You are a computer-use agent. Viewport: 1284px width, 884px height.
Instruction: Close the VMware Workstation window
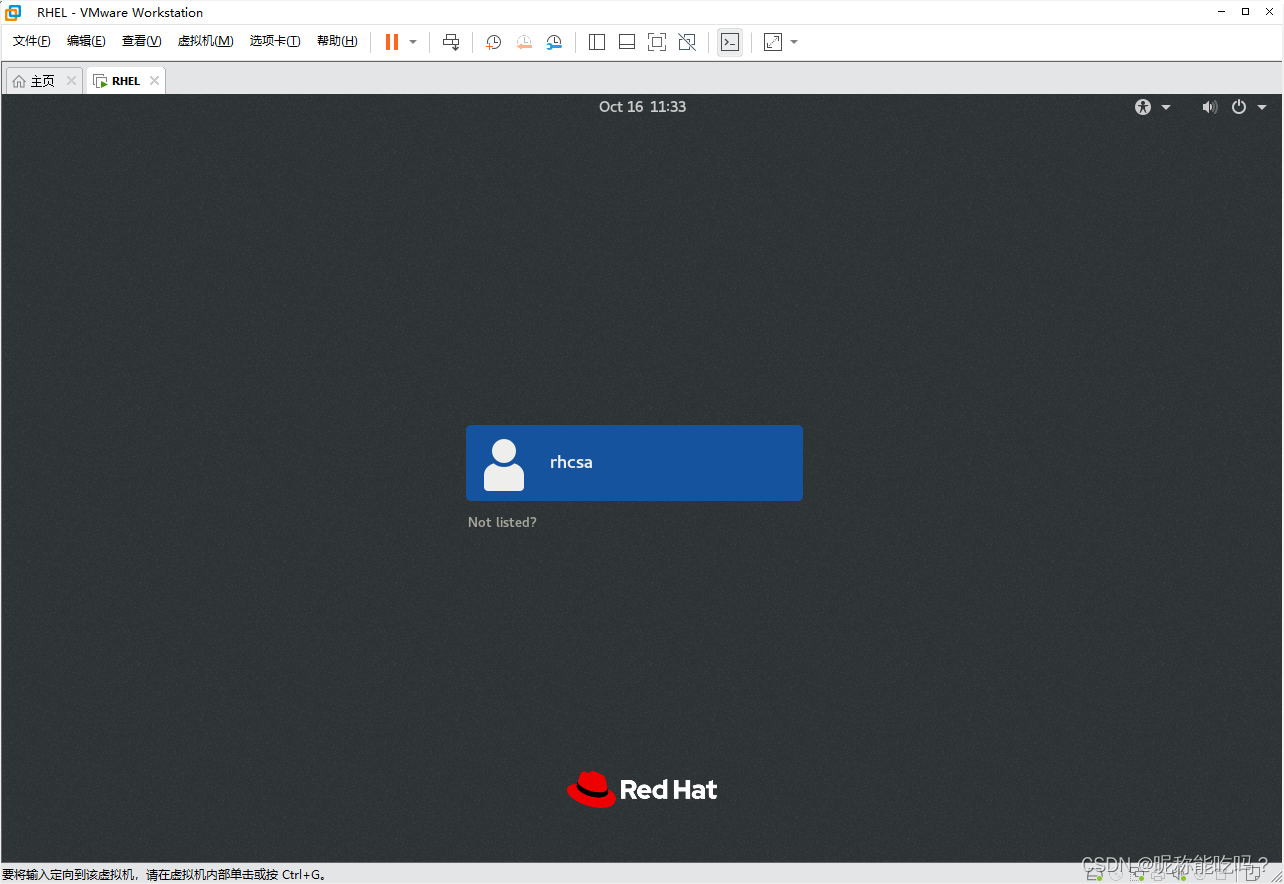pos(1268,12)
